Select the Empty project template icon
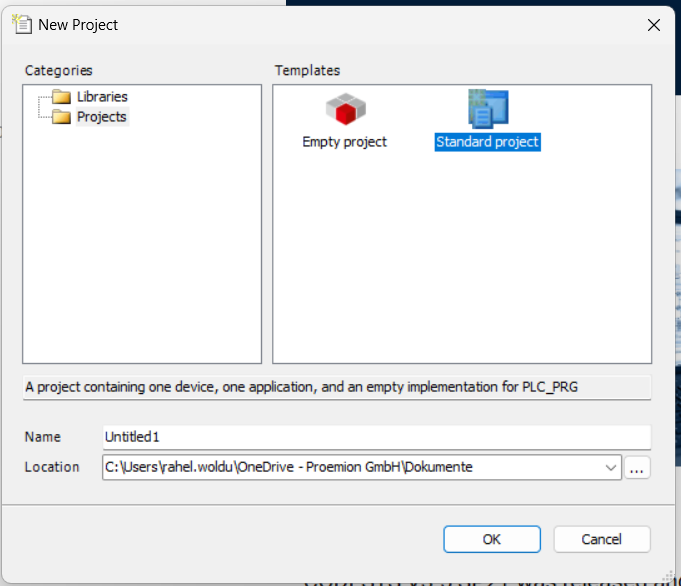The image size is (681, 586). [345, 110]
